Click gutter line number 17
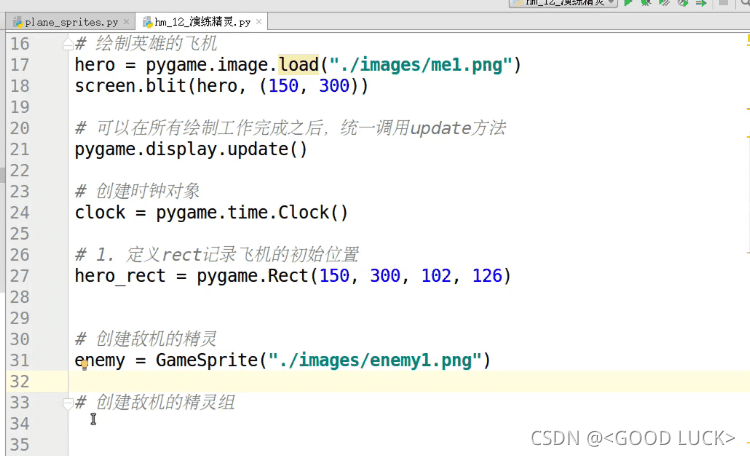This screenshot has width=750, height=456. point(20,65)
